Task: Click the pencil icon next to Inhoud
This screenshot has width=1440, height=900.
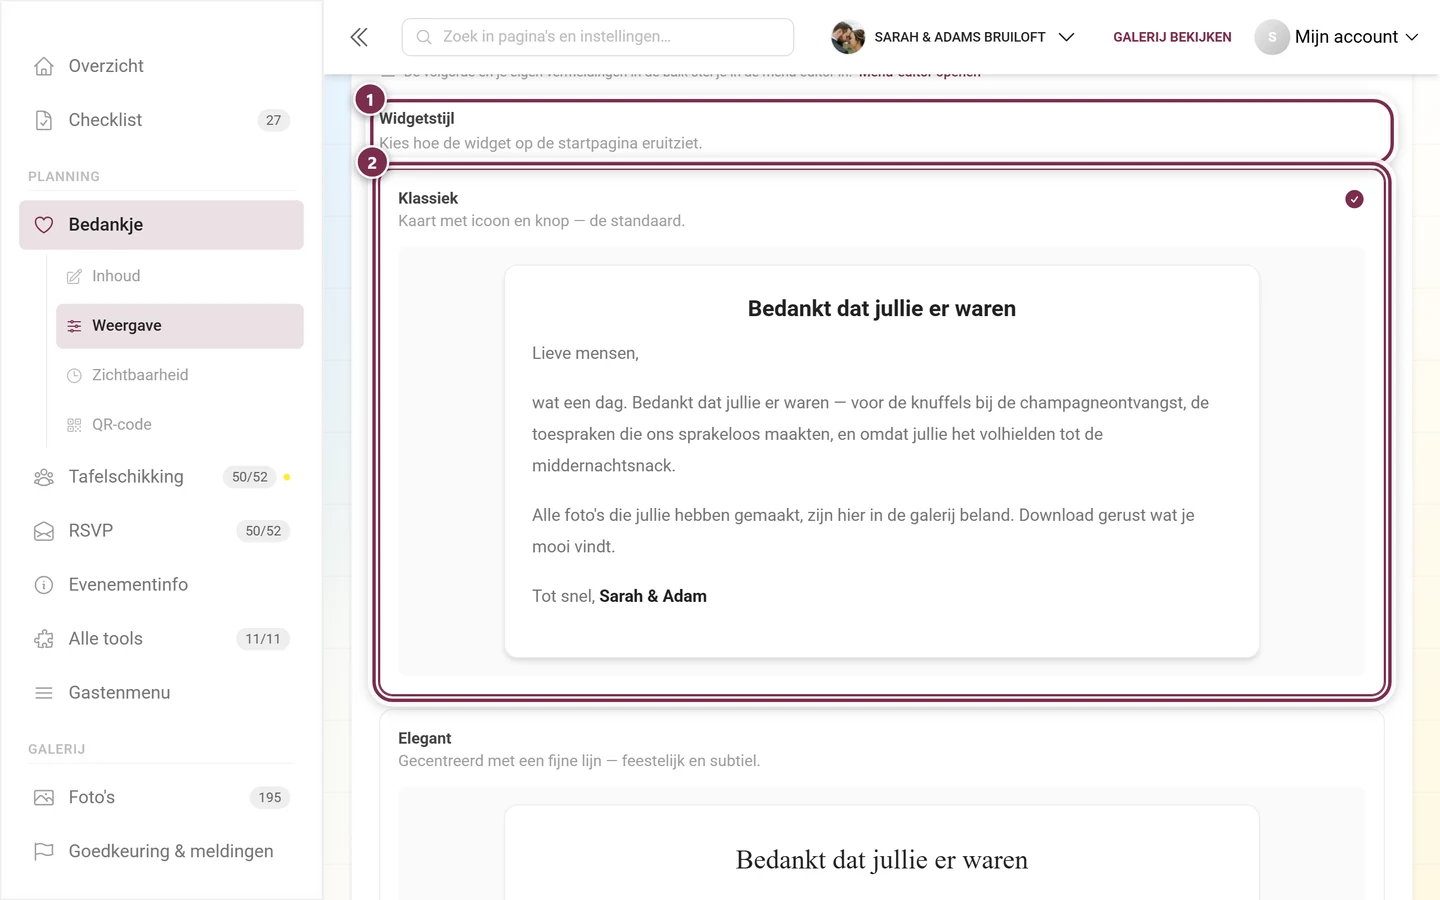Action: click(74, 277)
